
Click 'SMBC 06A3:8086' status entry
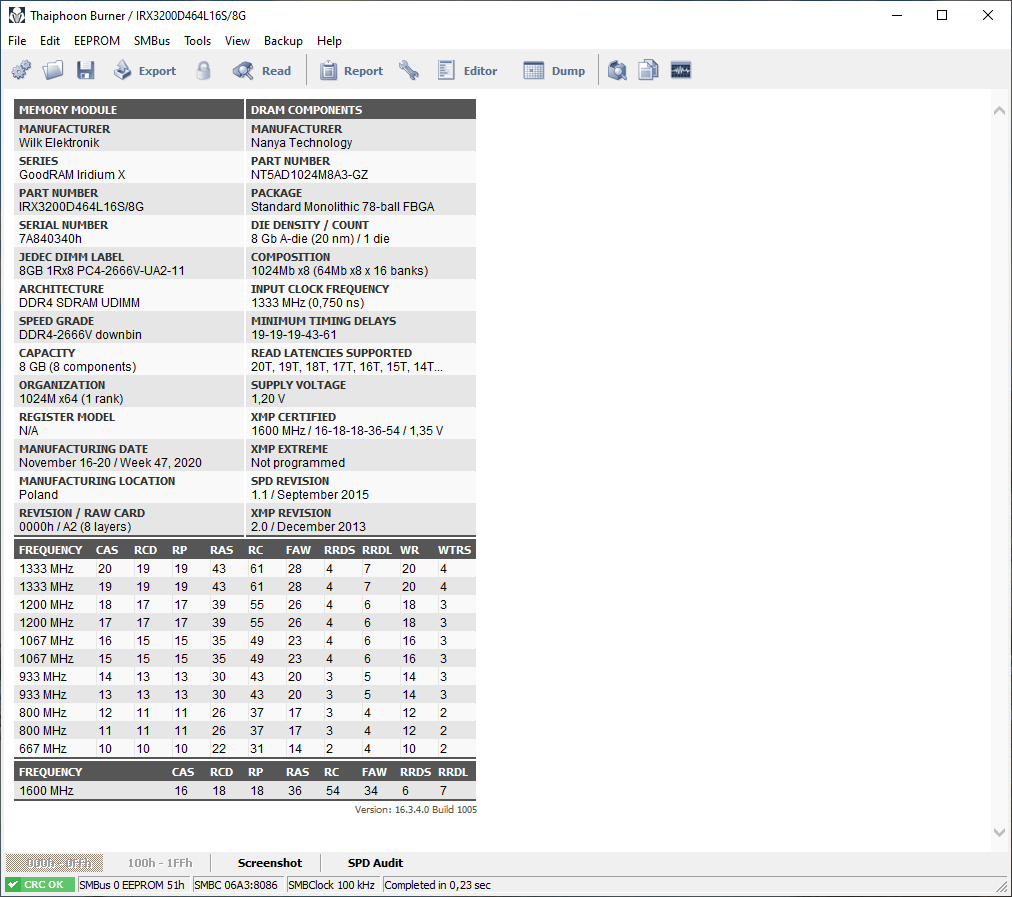tap(236, 885)
